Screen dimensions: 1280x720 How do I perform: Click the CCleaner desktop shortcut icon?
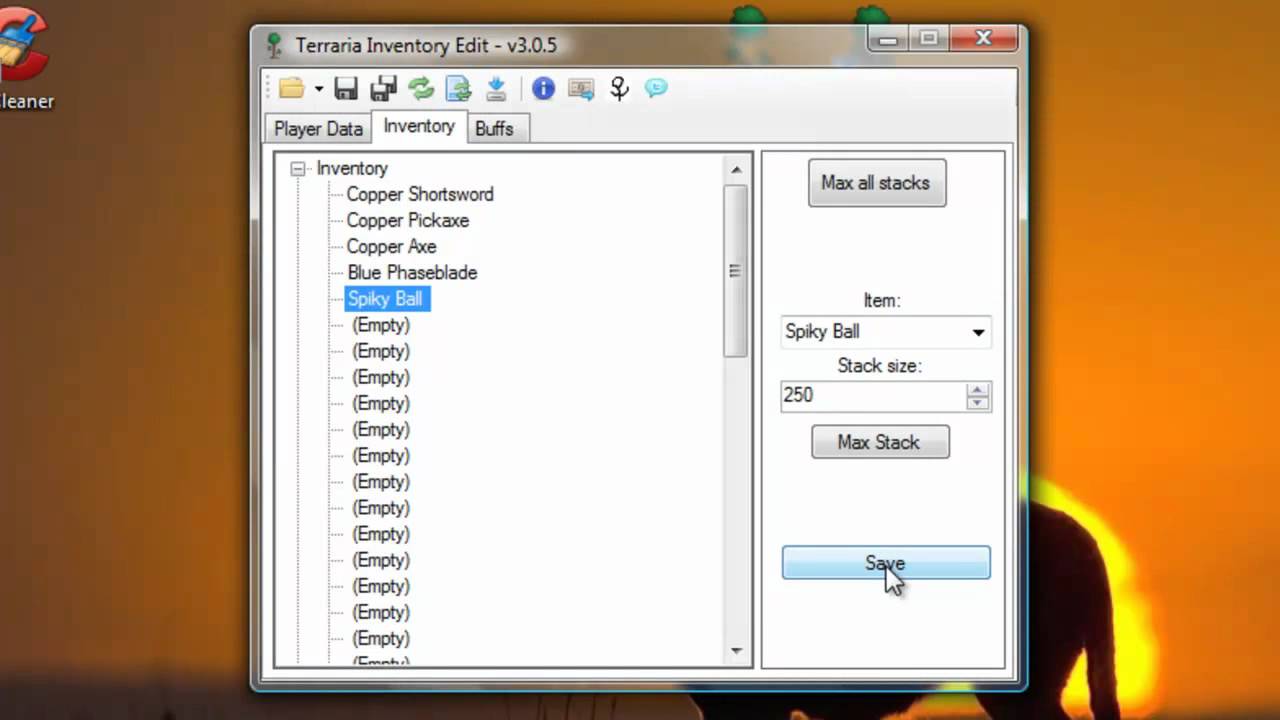click(x=20, y=45)
